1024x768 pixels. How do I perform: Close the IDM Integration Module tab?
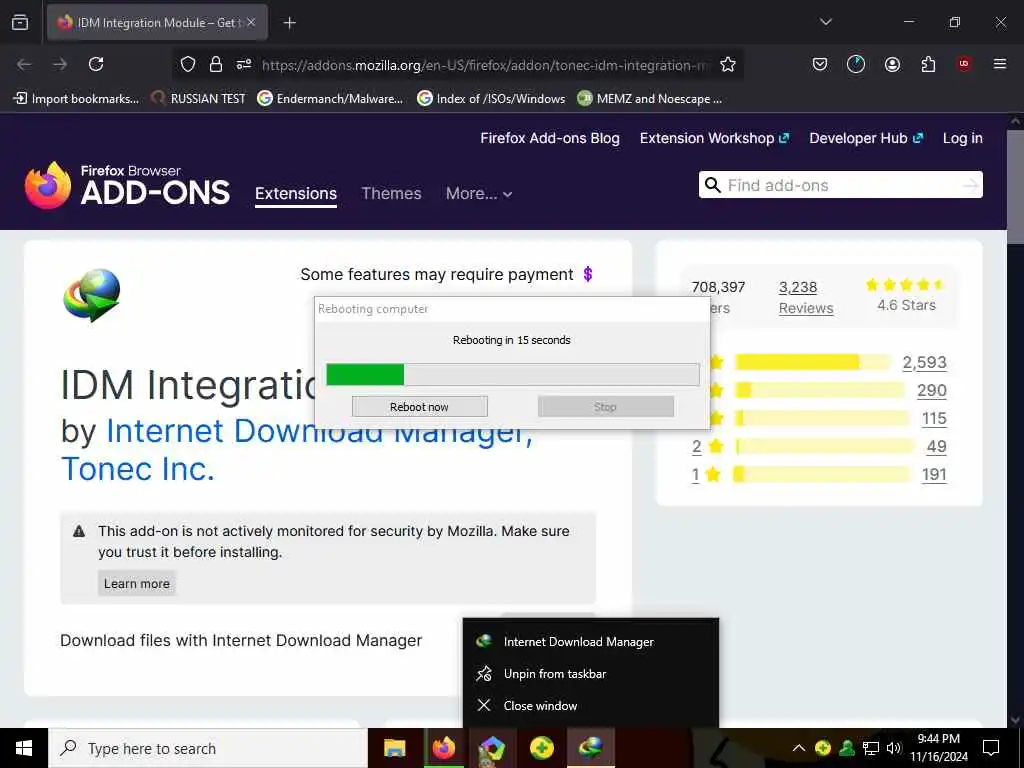[251, 22]
